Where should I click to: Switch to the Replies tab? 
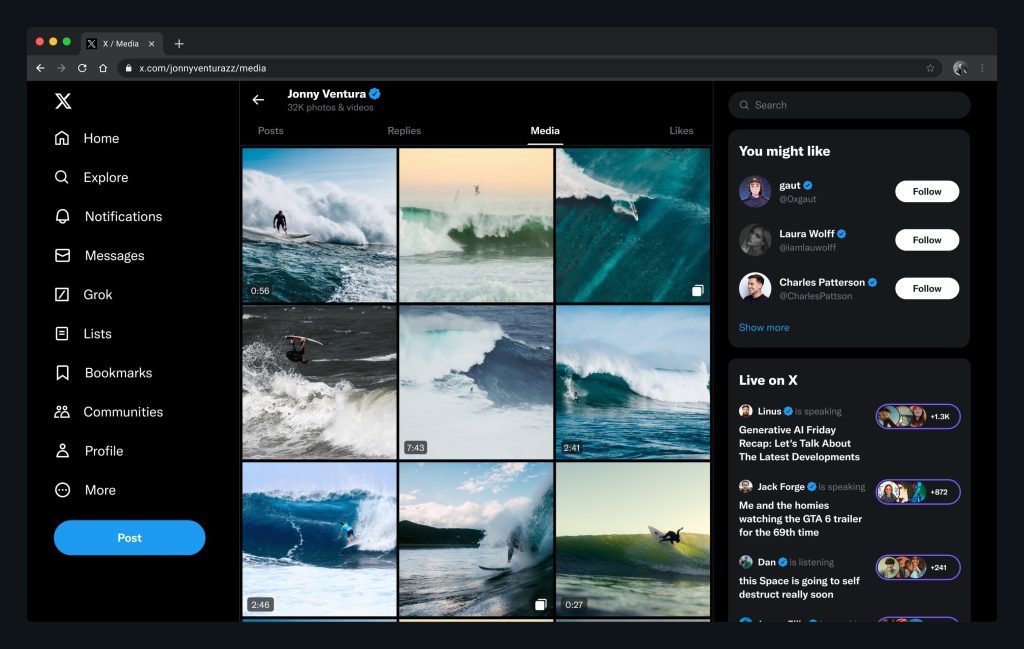(404, 131)
